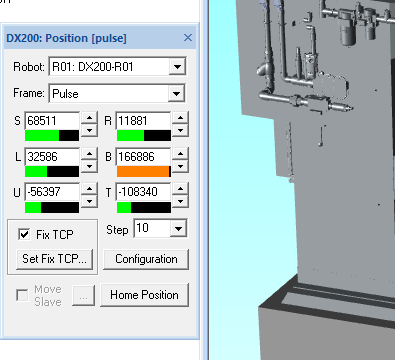This screenshot has width=395, height=360.
Task: Click the T axis value field -108340
Action: pyautogui.click(x=143, y=192)
